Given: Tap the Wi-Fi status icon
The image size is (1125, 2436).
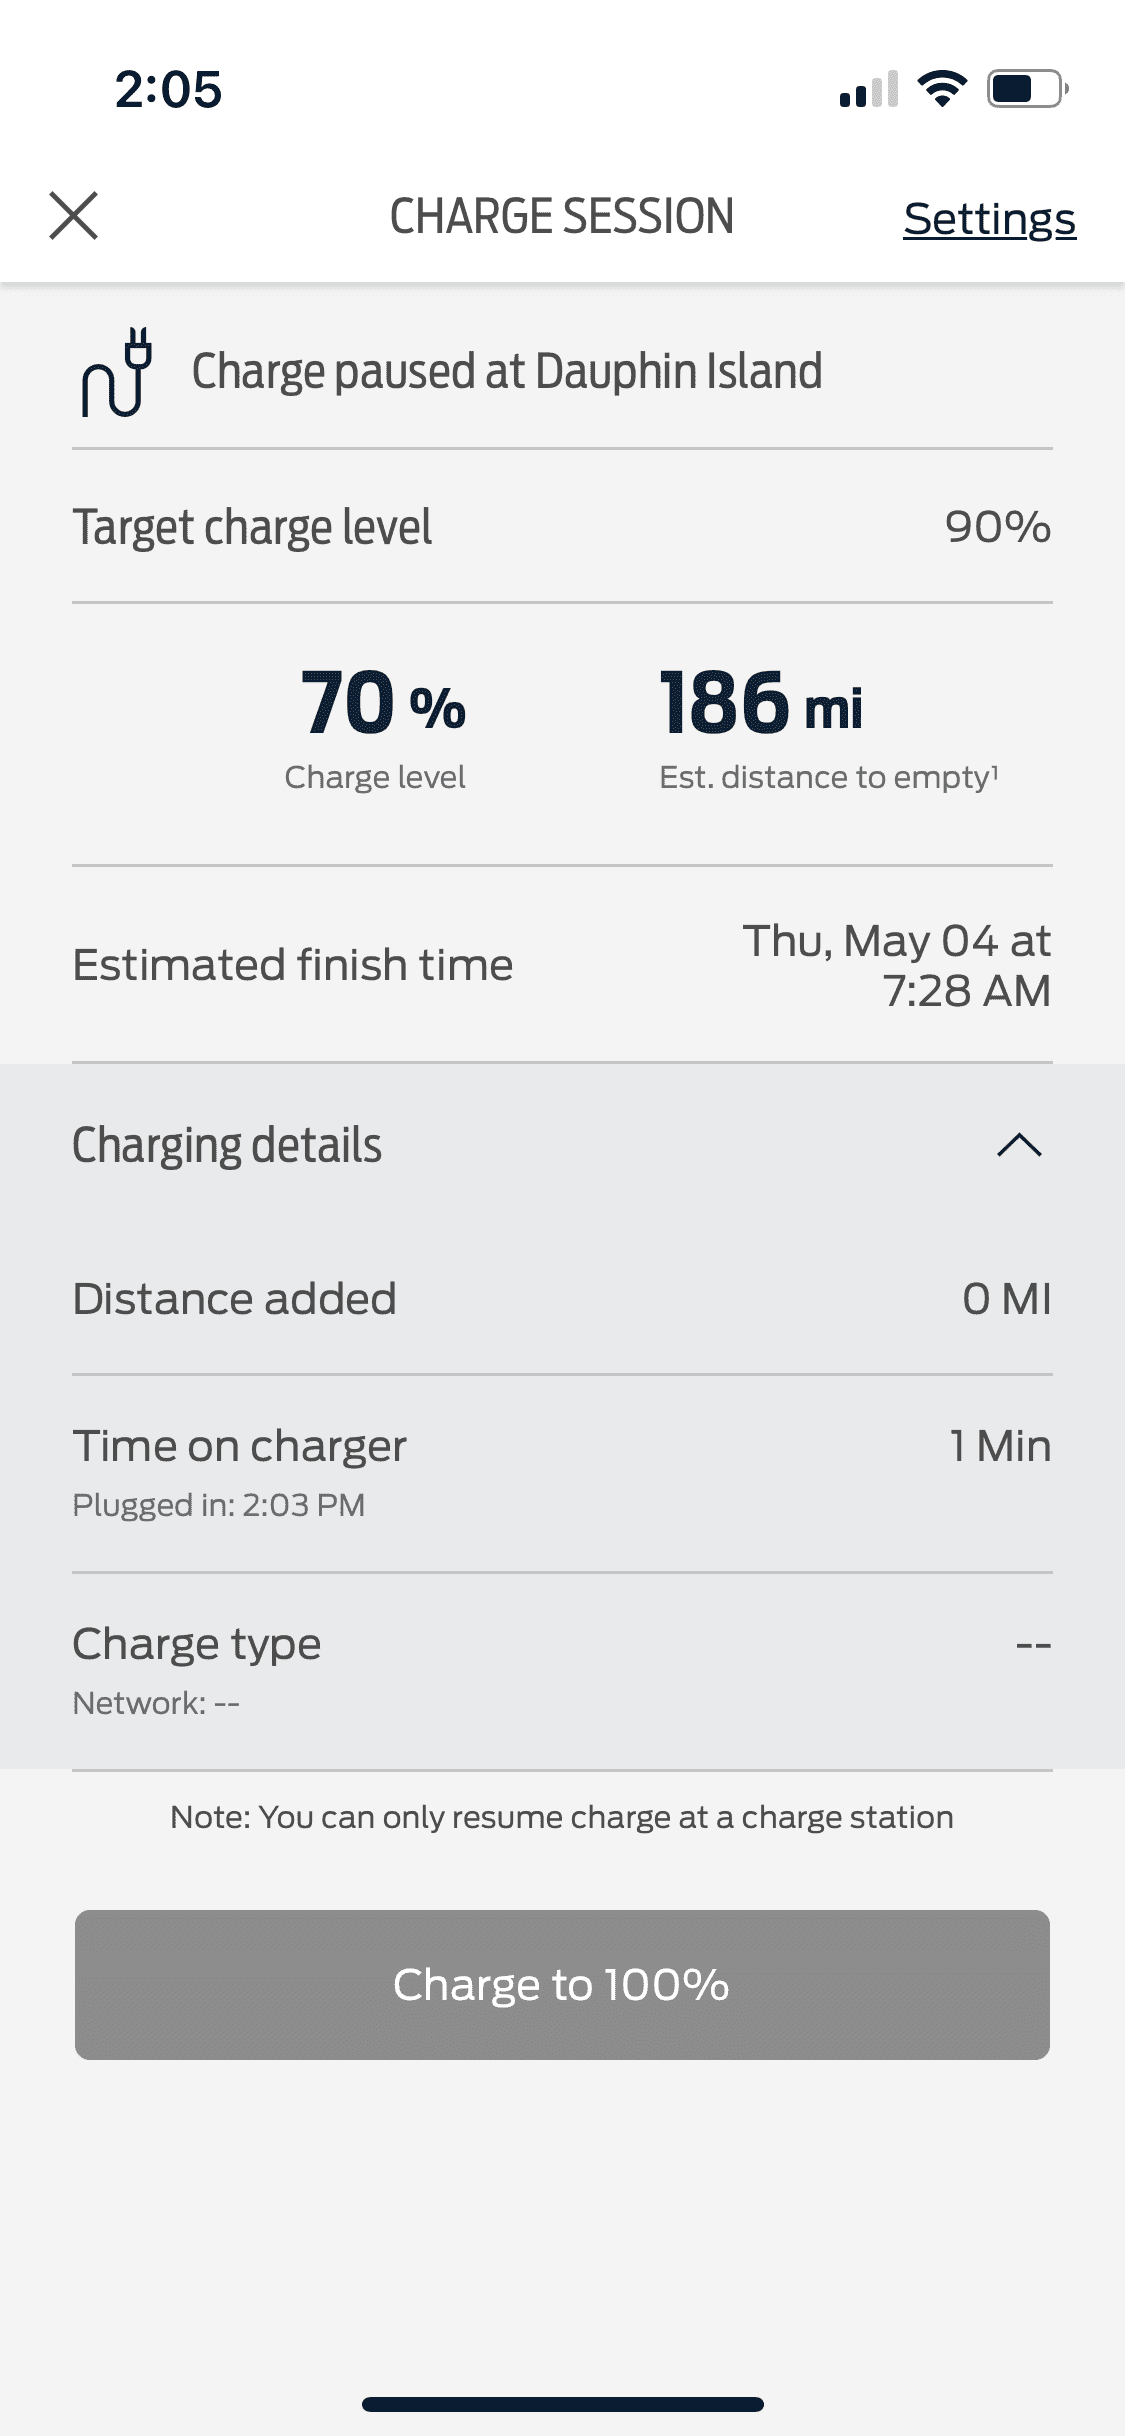Looking at the screenshot, I should click(942, 89).
